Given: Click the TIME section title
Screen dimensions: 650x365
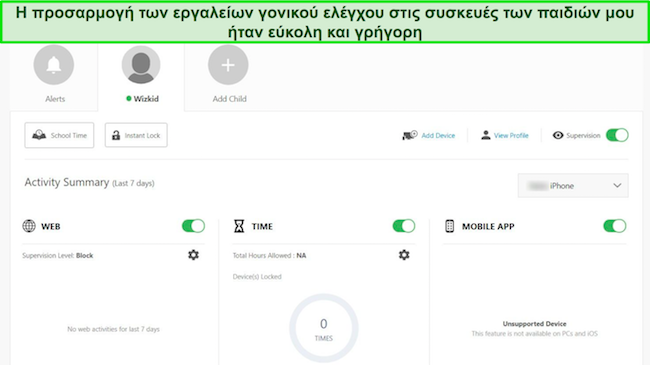Looking at the screenshot, I should (262, 226).
